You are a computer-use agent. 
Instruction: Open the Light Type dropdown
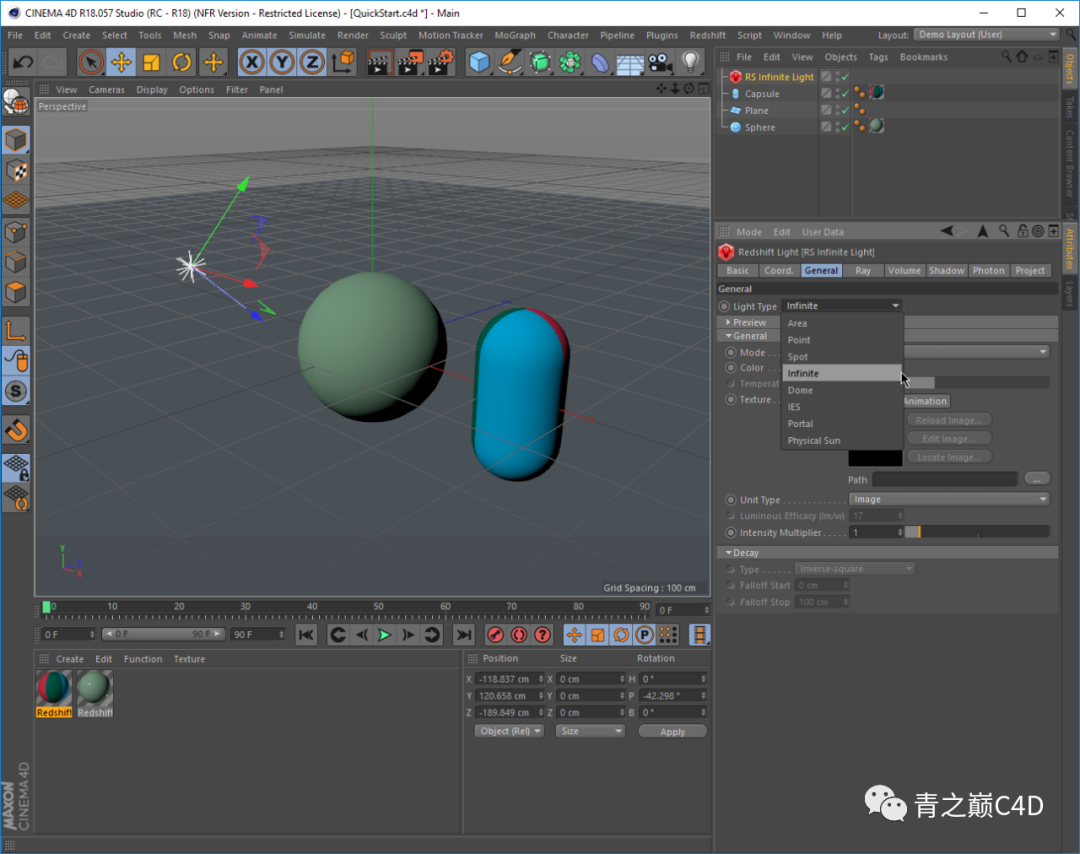tap(842, 306)
